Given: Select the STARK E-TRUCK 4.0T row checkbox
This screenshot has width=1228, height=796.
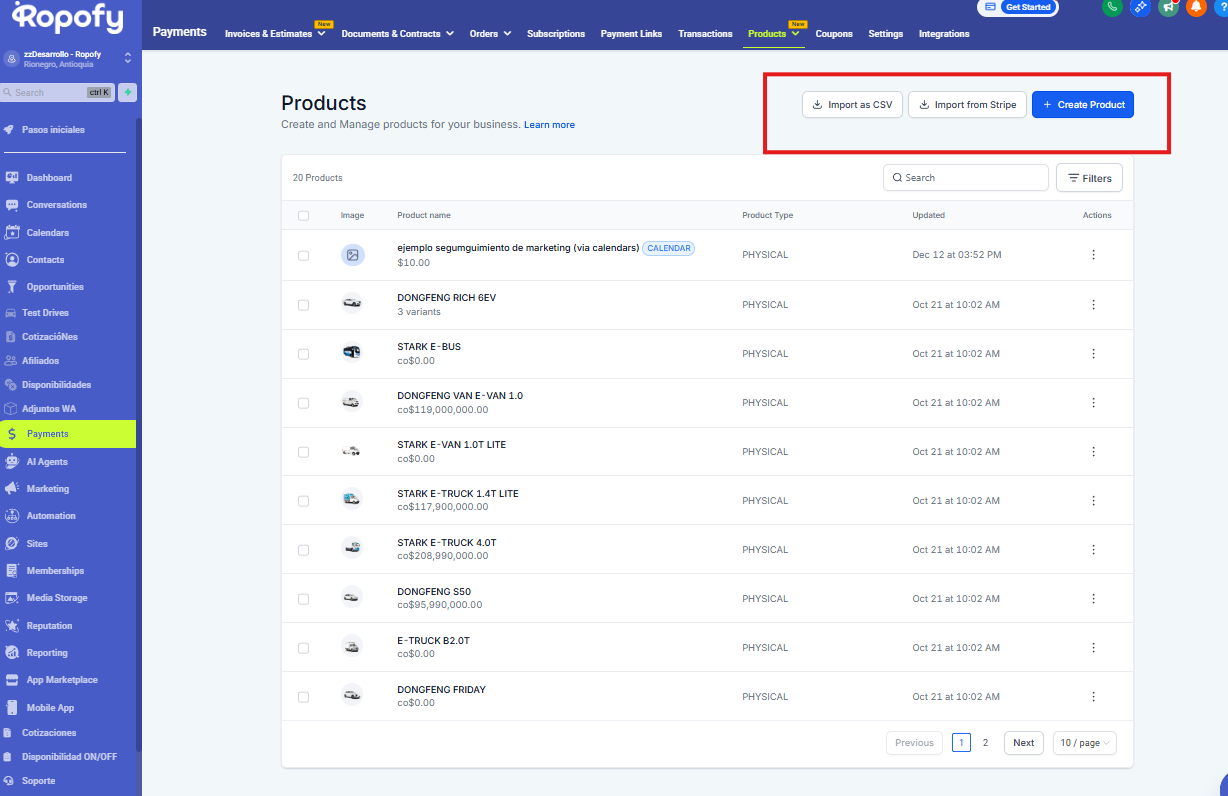Looking at the screenshot, I should pos(304,550).
